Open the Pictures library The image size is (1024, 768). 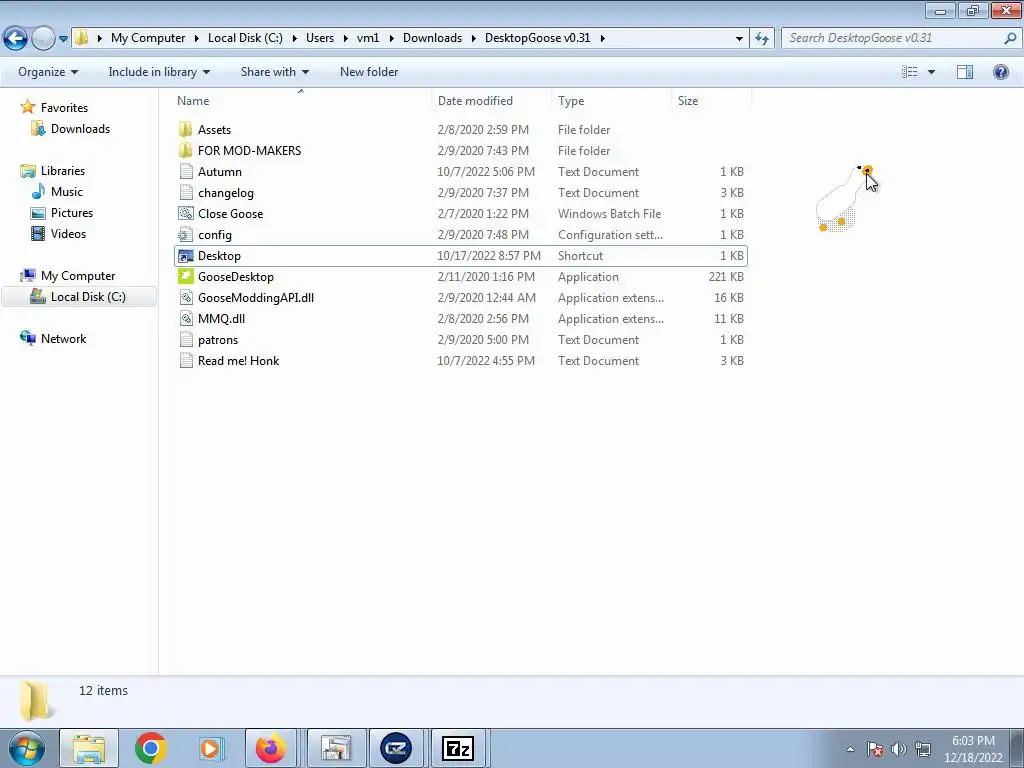click(x=72, y=213)
